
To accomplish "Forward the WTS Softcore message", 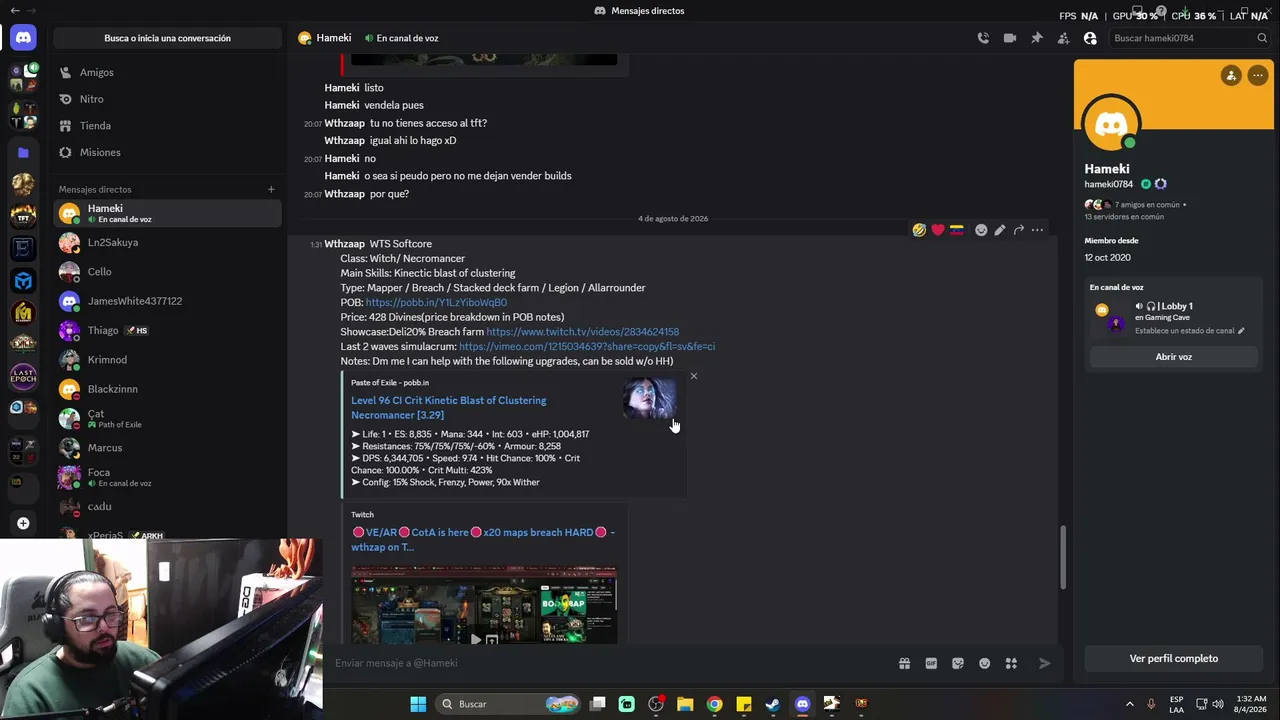I will point(1019,230).
